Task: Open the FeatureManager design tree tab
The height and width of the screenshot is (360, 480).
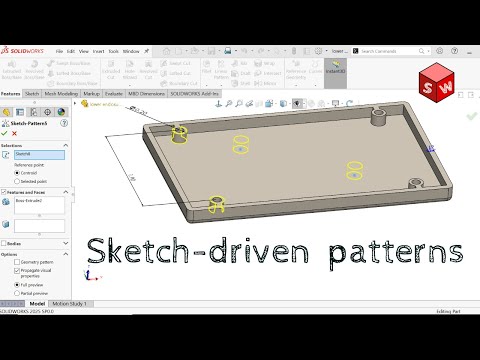Action: tap(6, 112)
